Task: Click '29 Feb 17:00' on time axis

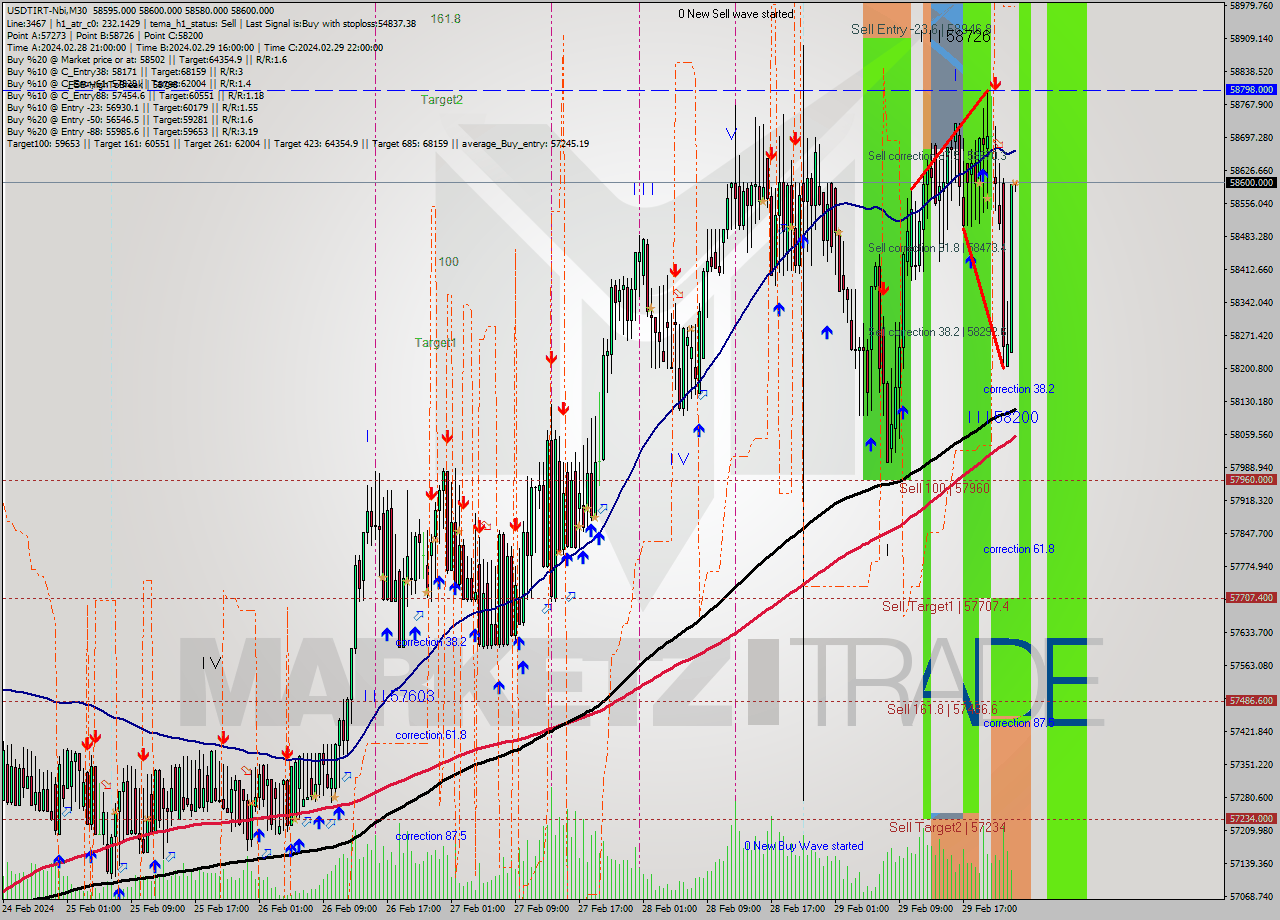Action: click(x=989, y=909)
